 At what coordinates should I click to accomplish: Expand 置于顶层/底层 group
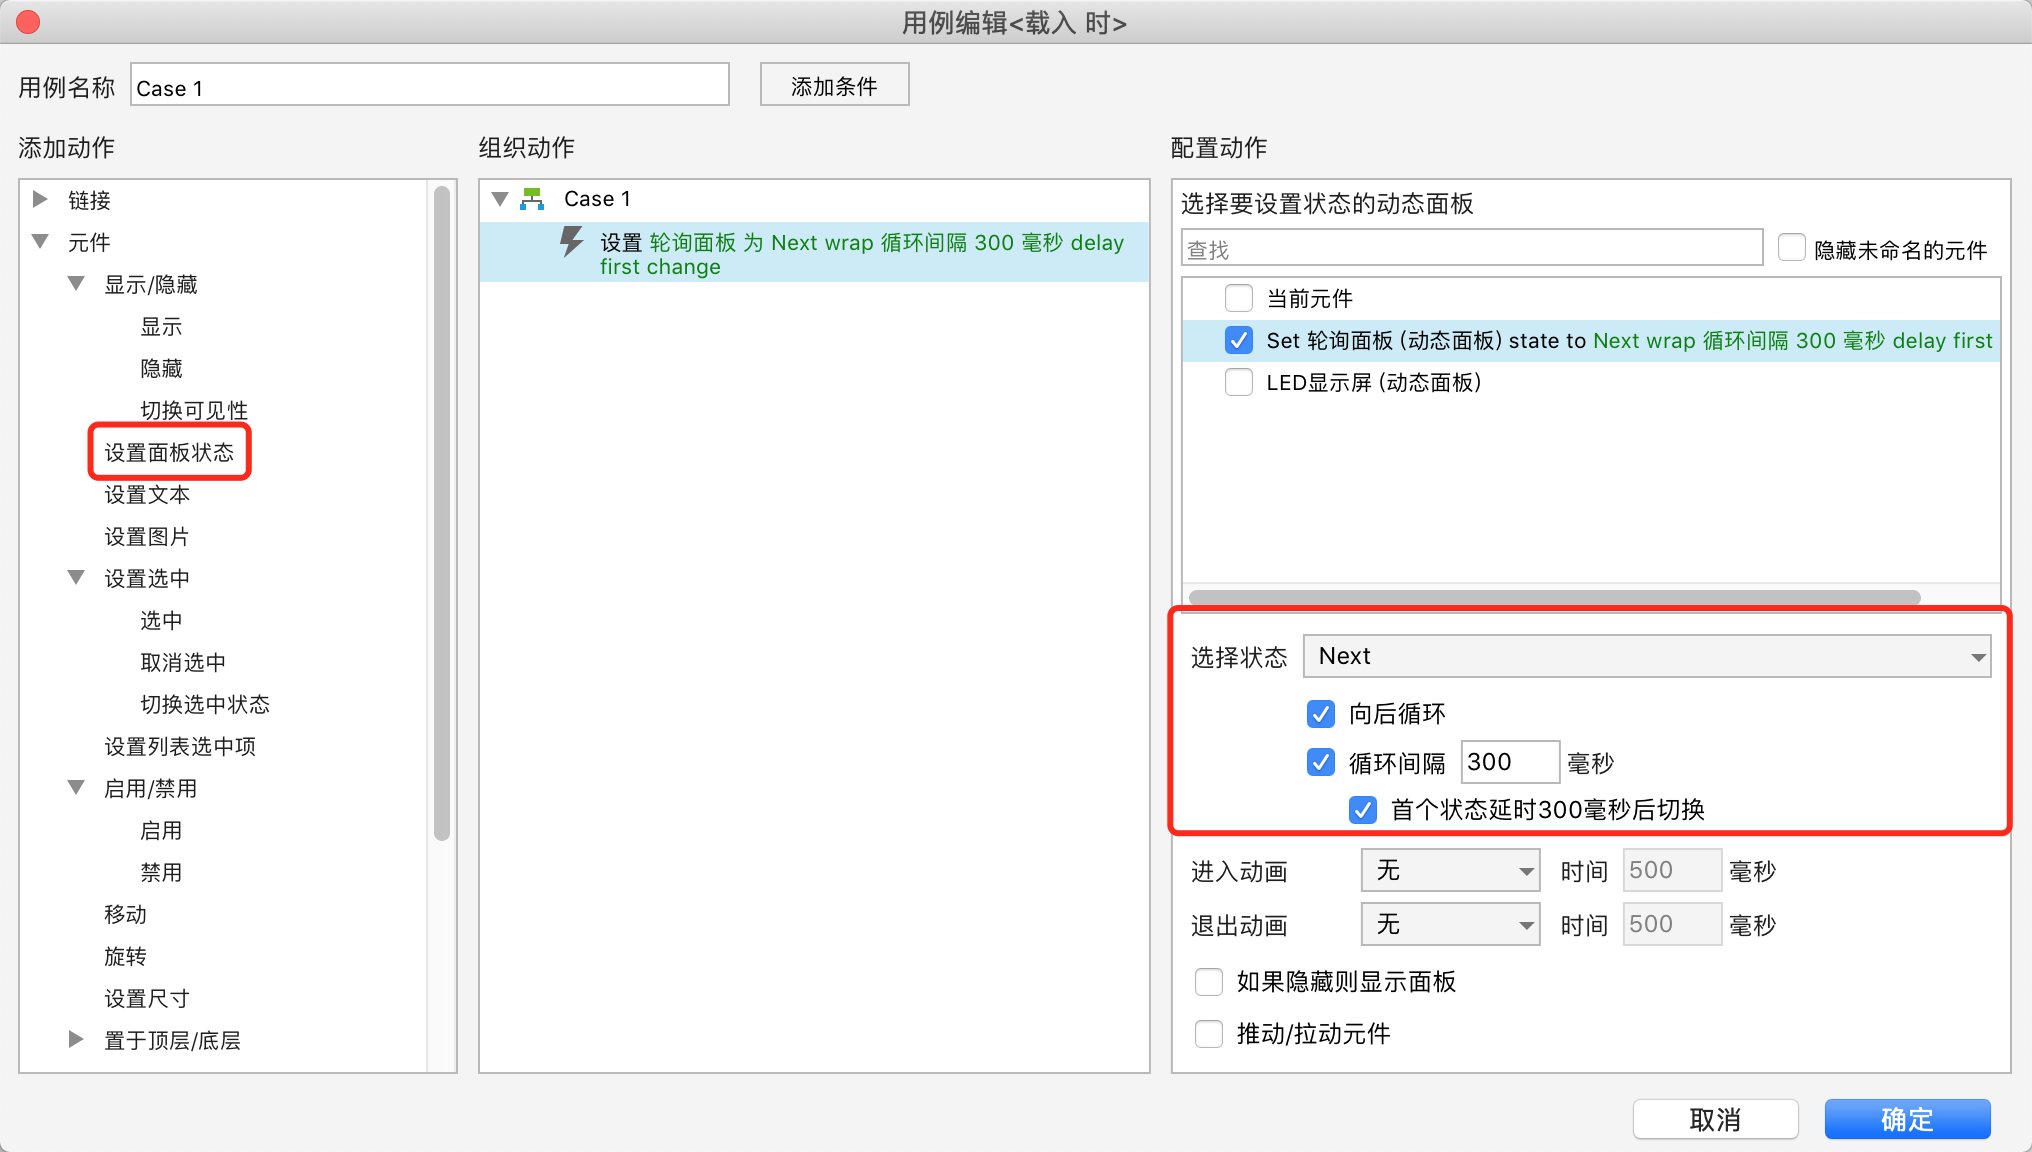coord(76,1039)
